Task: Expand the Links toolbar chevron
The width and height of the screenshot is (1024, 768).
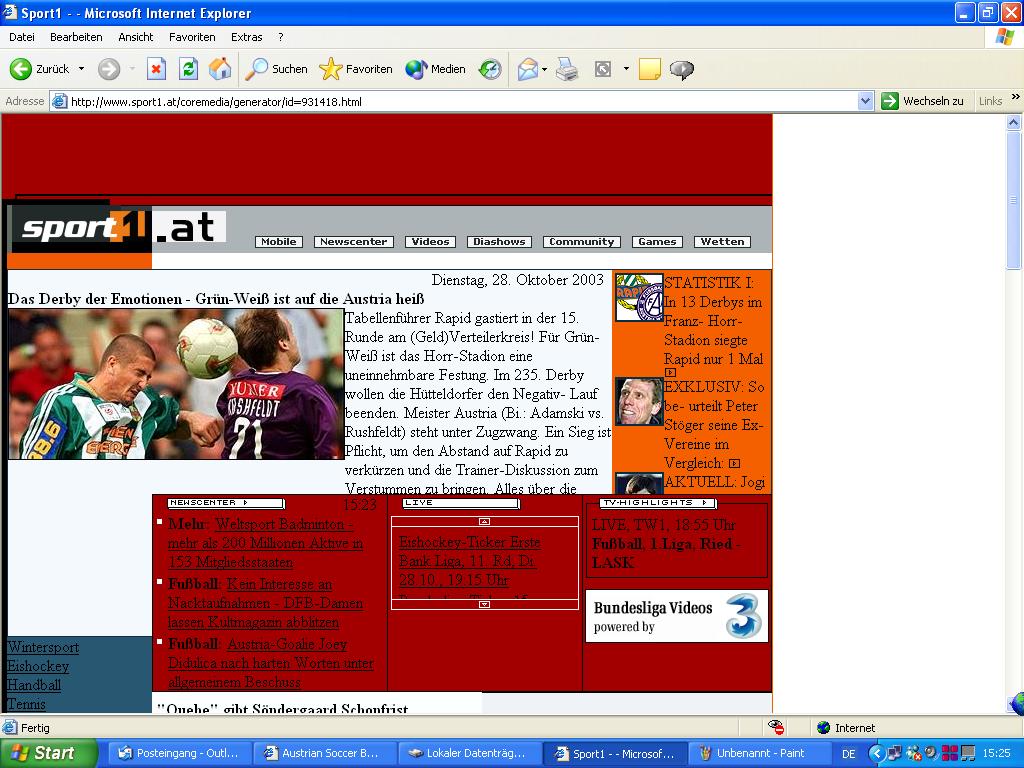Action: (1016, 97)
